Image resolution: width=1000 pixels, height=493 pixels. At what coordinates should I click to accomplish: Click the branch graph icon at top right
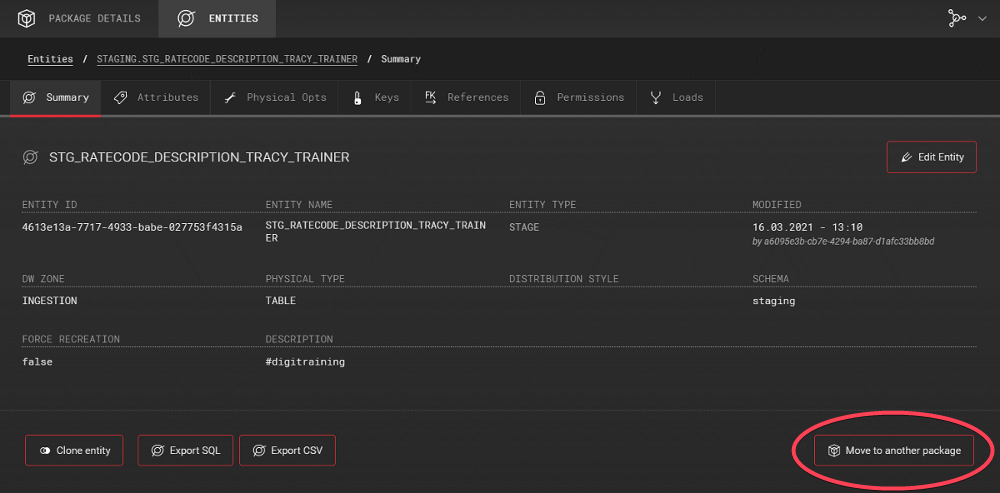tap(958, 18)
